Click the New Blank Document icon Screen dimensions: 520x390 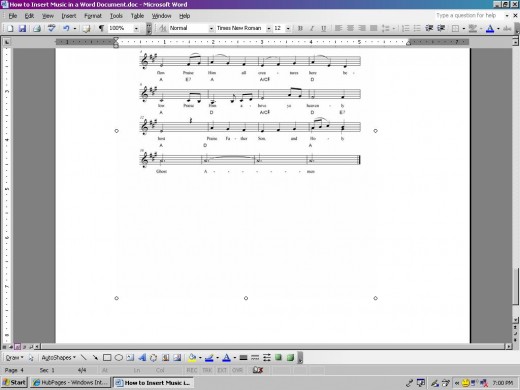click(10, 28)
